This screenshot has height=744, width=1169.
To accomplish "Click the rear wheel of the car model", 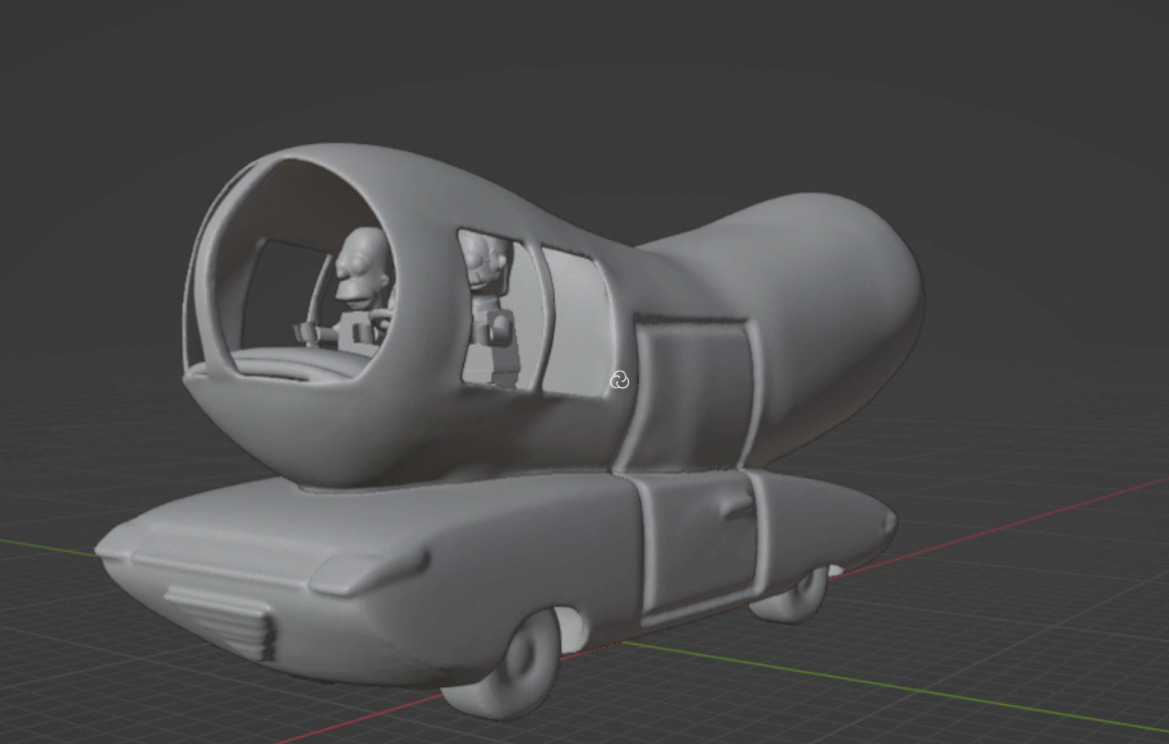I will pos(793,596).
